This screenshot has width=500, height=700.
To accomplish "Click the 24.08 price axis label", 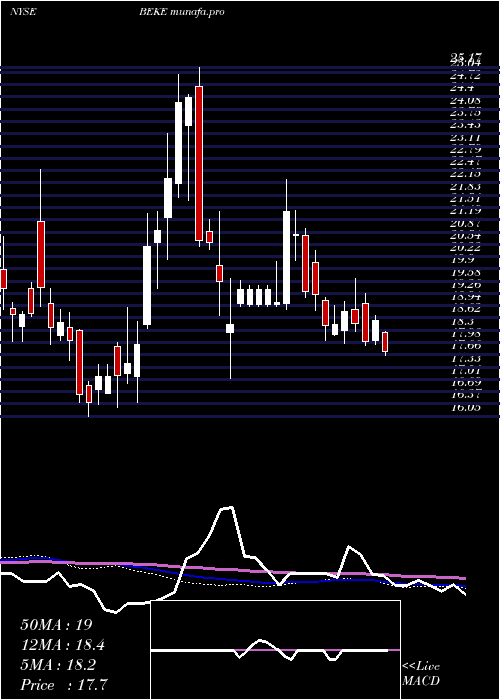I will pyautogui.click(x=466, y=100).
